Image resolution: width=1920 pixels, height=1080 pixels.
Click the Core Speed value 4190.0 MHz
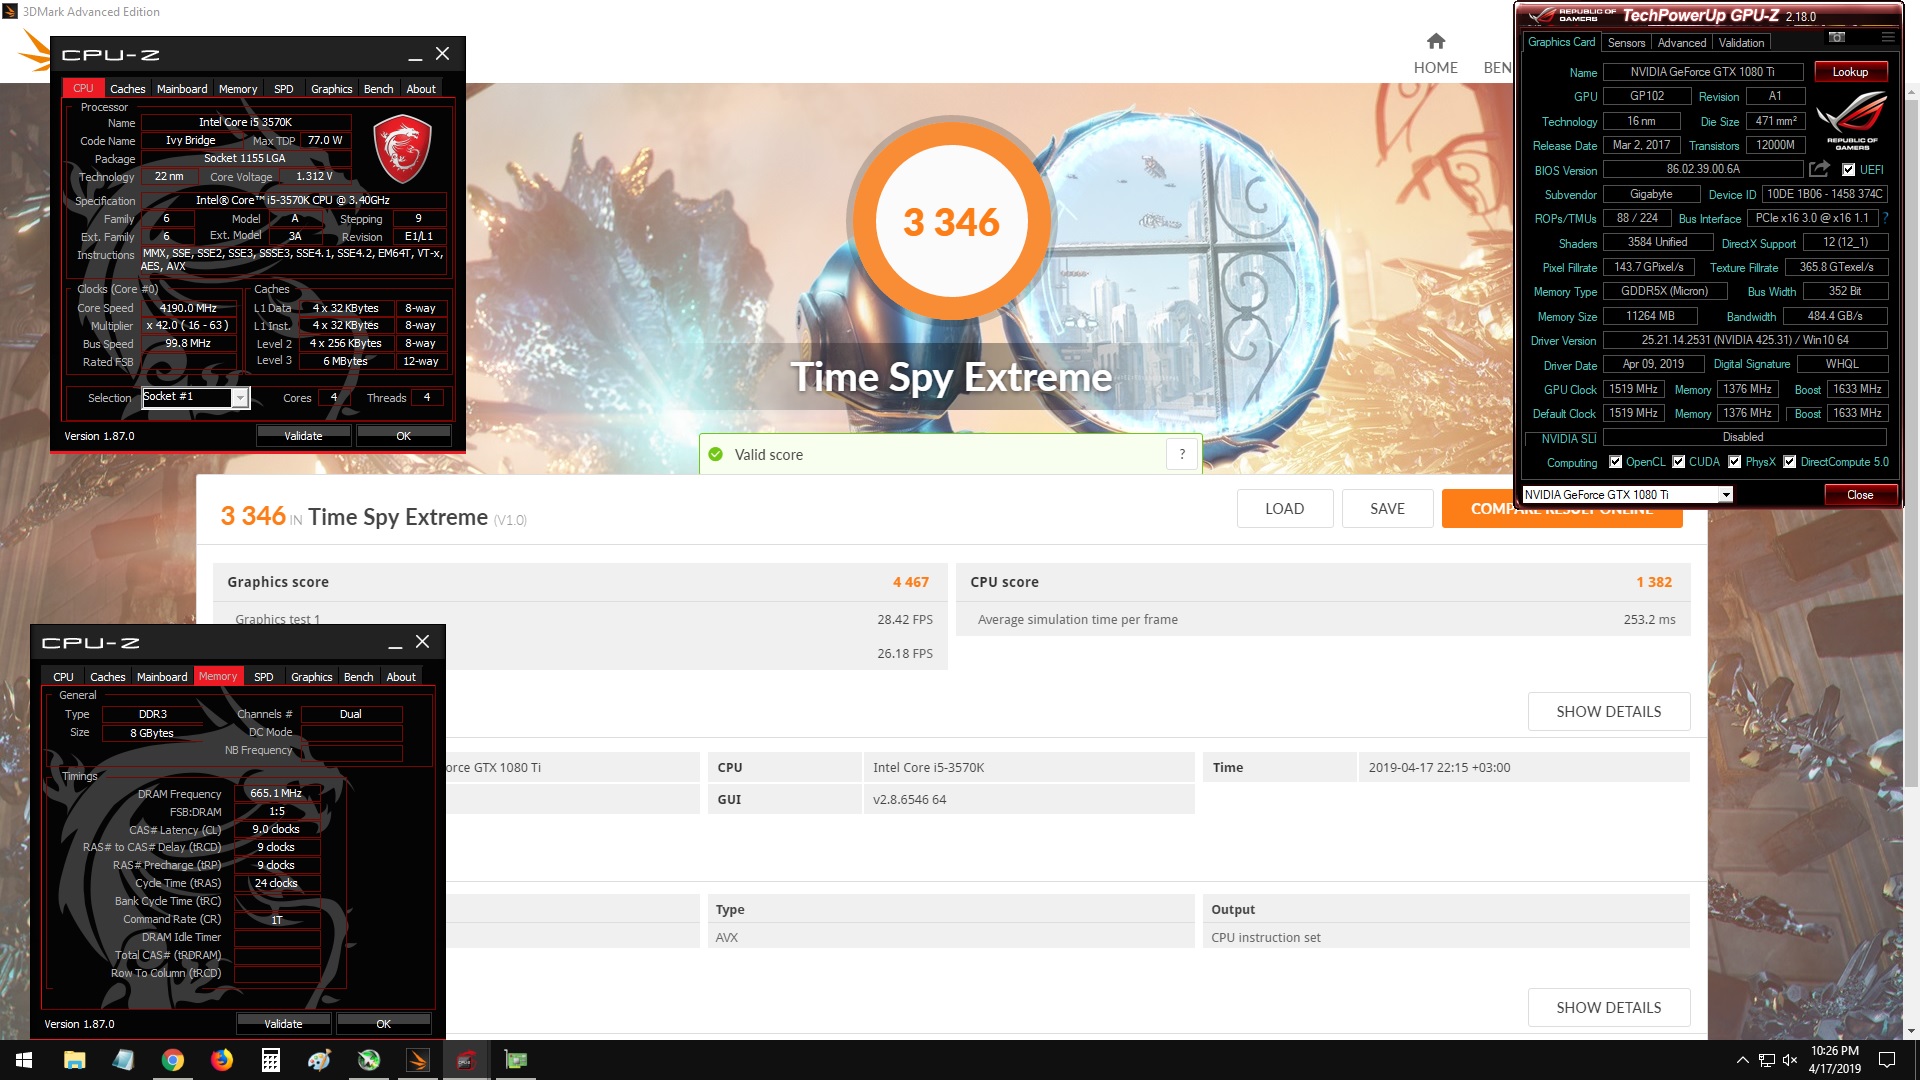click(x=188, y=308)
